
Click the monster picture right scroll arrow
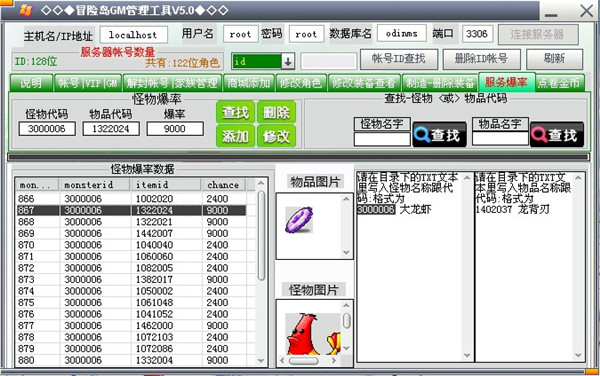tap(334, 360)
